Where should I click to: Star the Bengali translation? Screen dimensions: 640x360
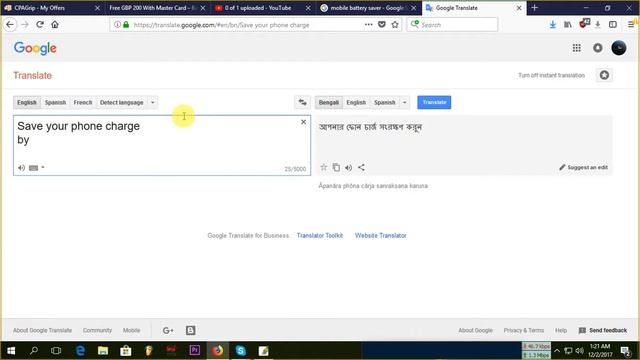point(323,167)
